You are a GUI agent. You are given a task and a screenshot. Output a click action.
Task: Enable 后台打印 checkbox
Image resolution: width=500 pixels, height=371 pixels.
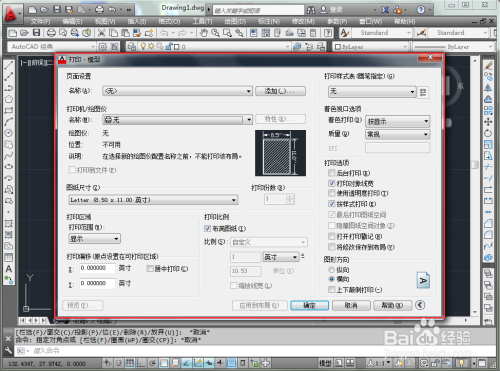pos(331,173)
